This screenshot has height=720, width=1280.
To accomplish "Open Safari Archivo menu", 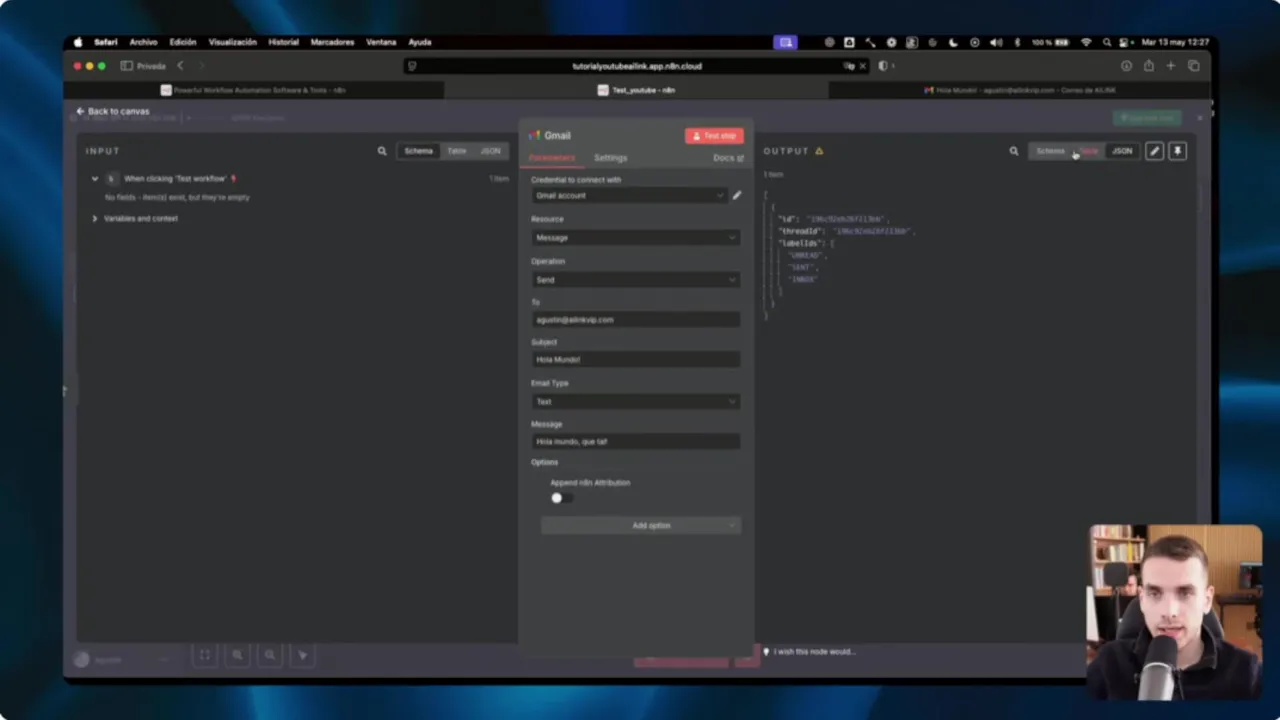I will coord(143,42).
